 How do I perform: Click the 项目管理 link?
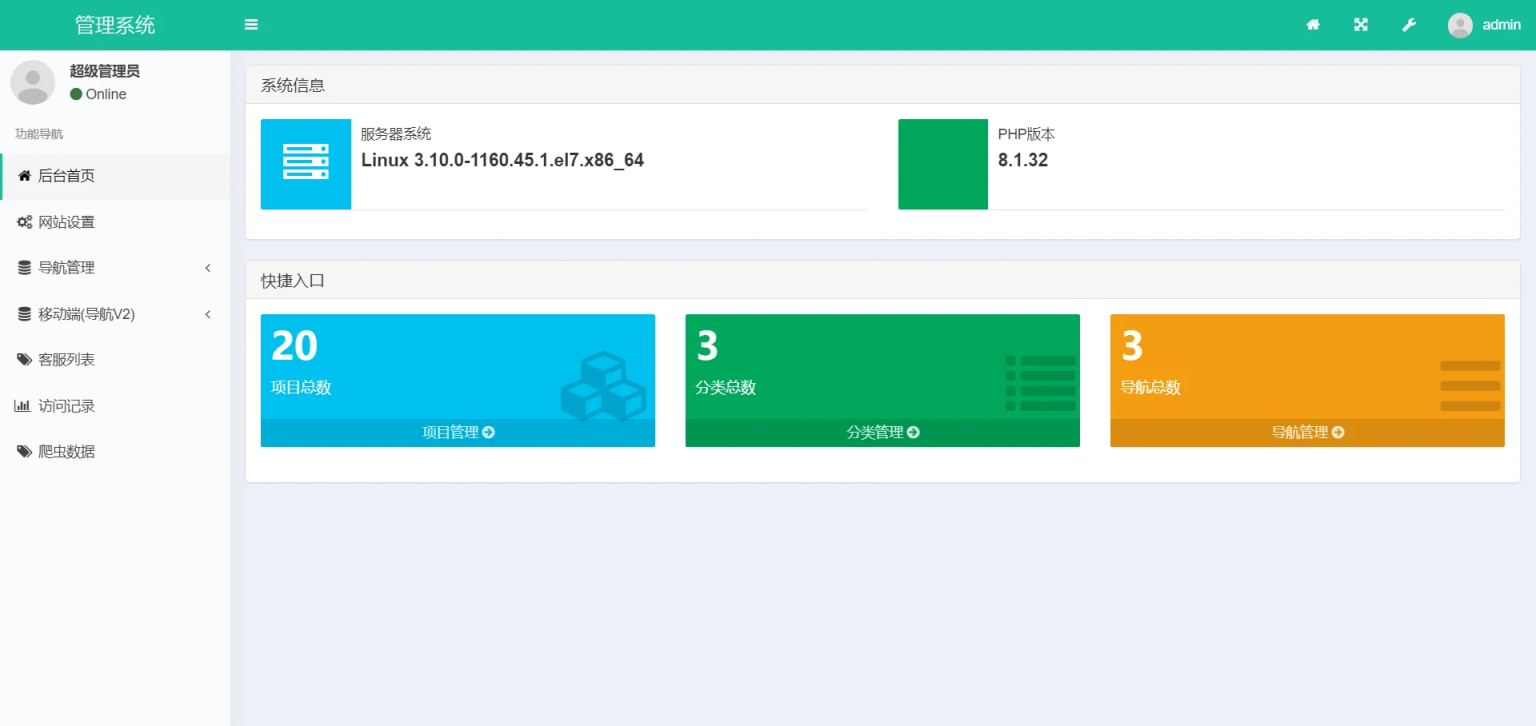(x=458, y=433)
